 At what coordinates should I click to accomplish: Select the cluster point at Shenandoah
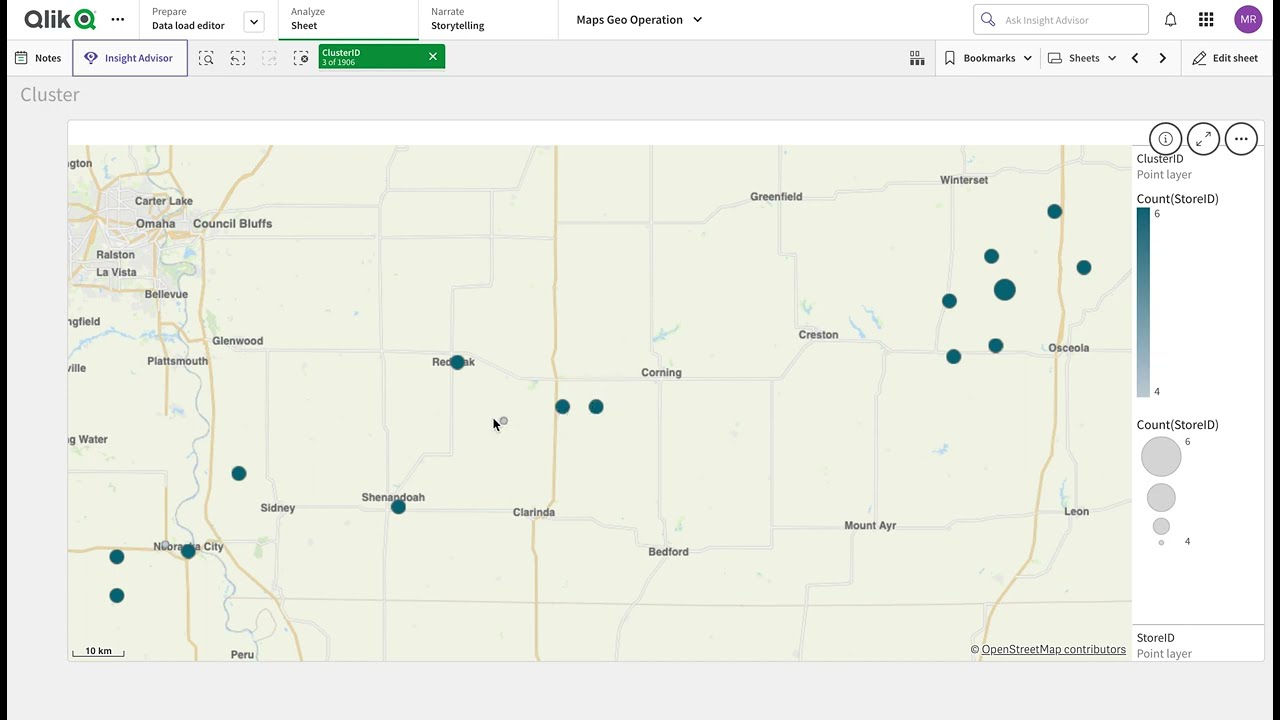(398, 507)
